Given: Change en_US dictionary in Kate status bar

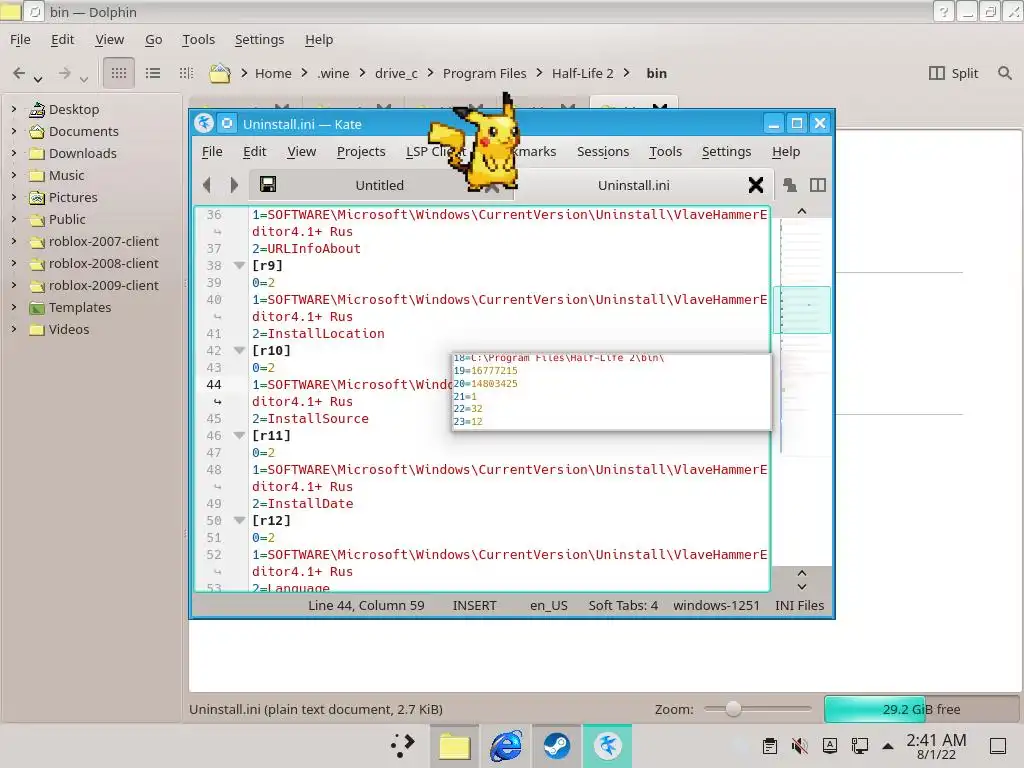Looking at the screenshot, I should pos(549,605).
